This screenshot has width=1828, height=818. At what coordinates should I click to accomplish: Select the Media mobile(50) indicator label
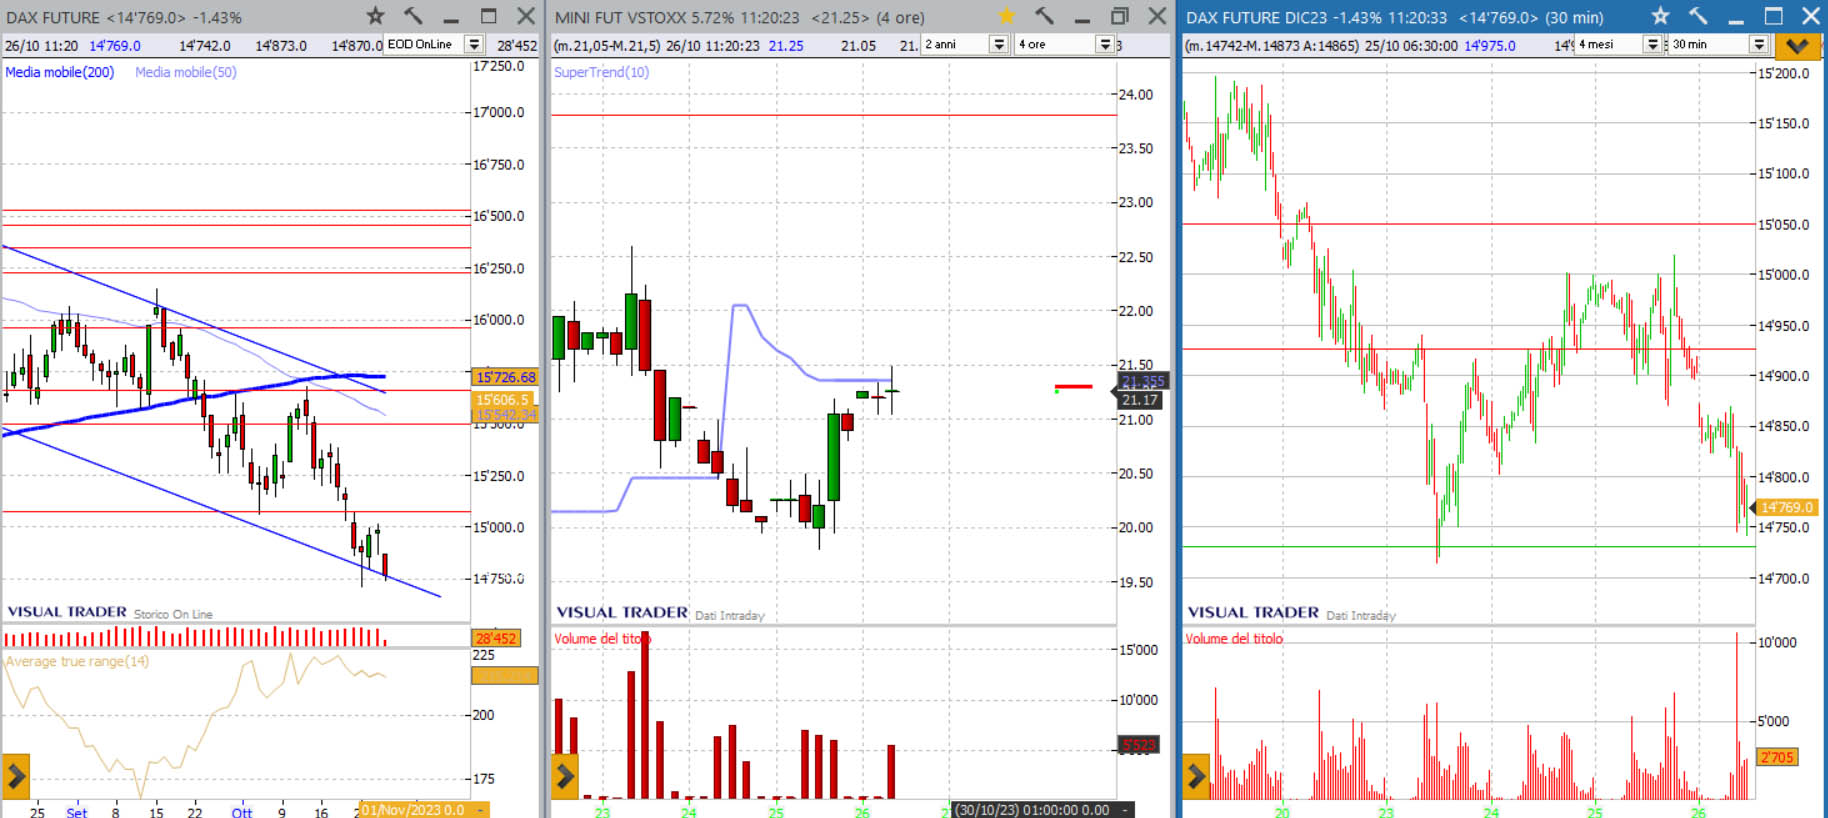pos(186,72)
